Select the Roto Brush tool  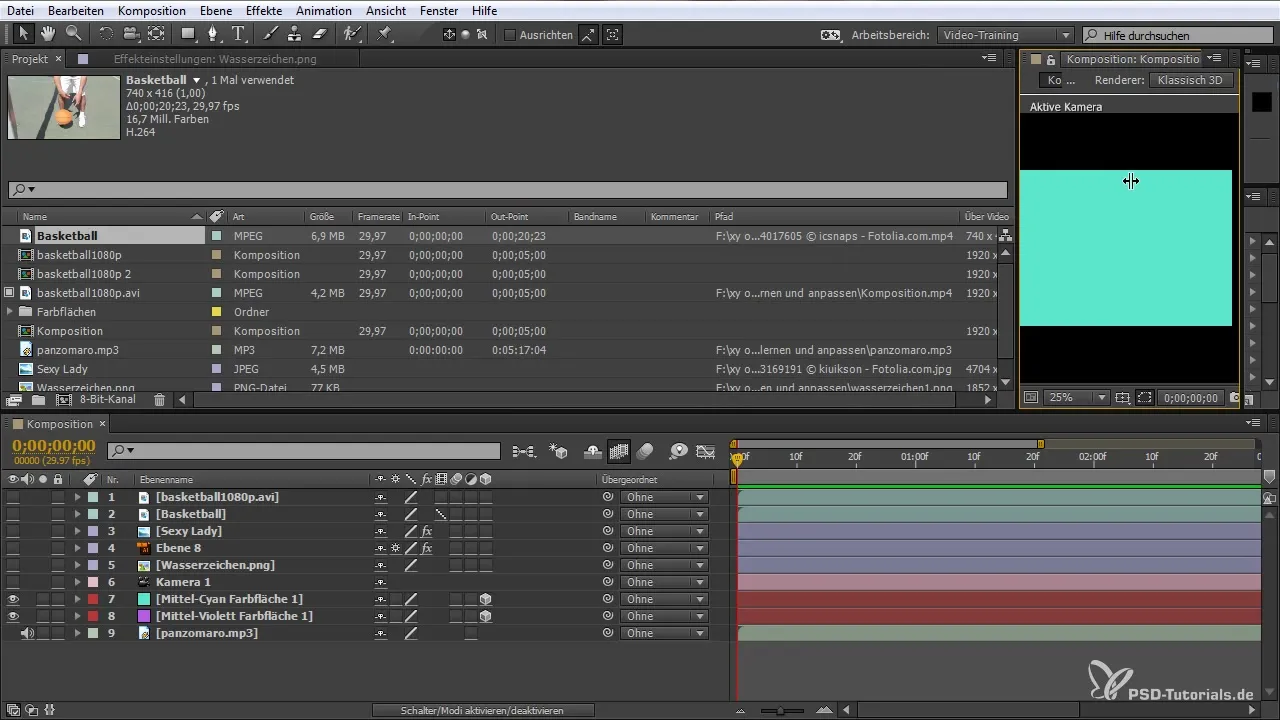tap(351, 34)
